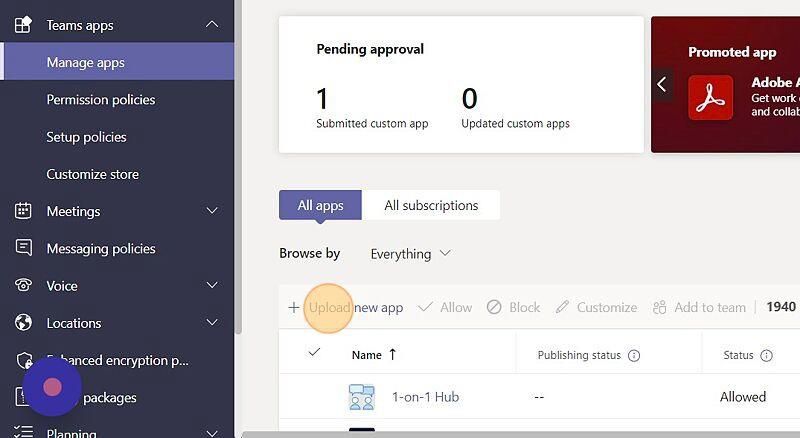The width and height of the screenshot is (800, 438).
Task: Click Add to team button
Action: click(x=699, y=307)
